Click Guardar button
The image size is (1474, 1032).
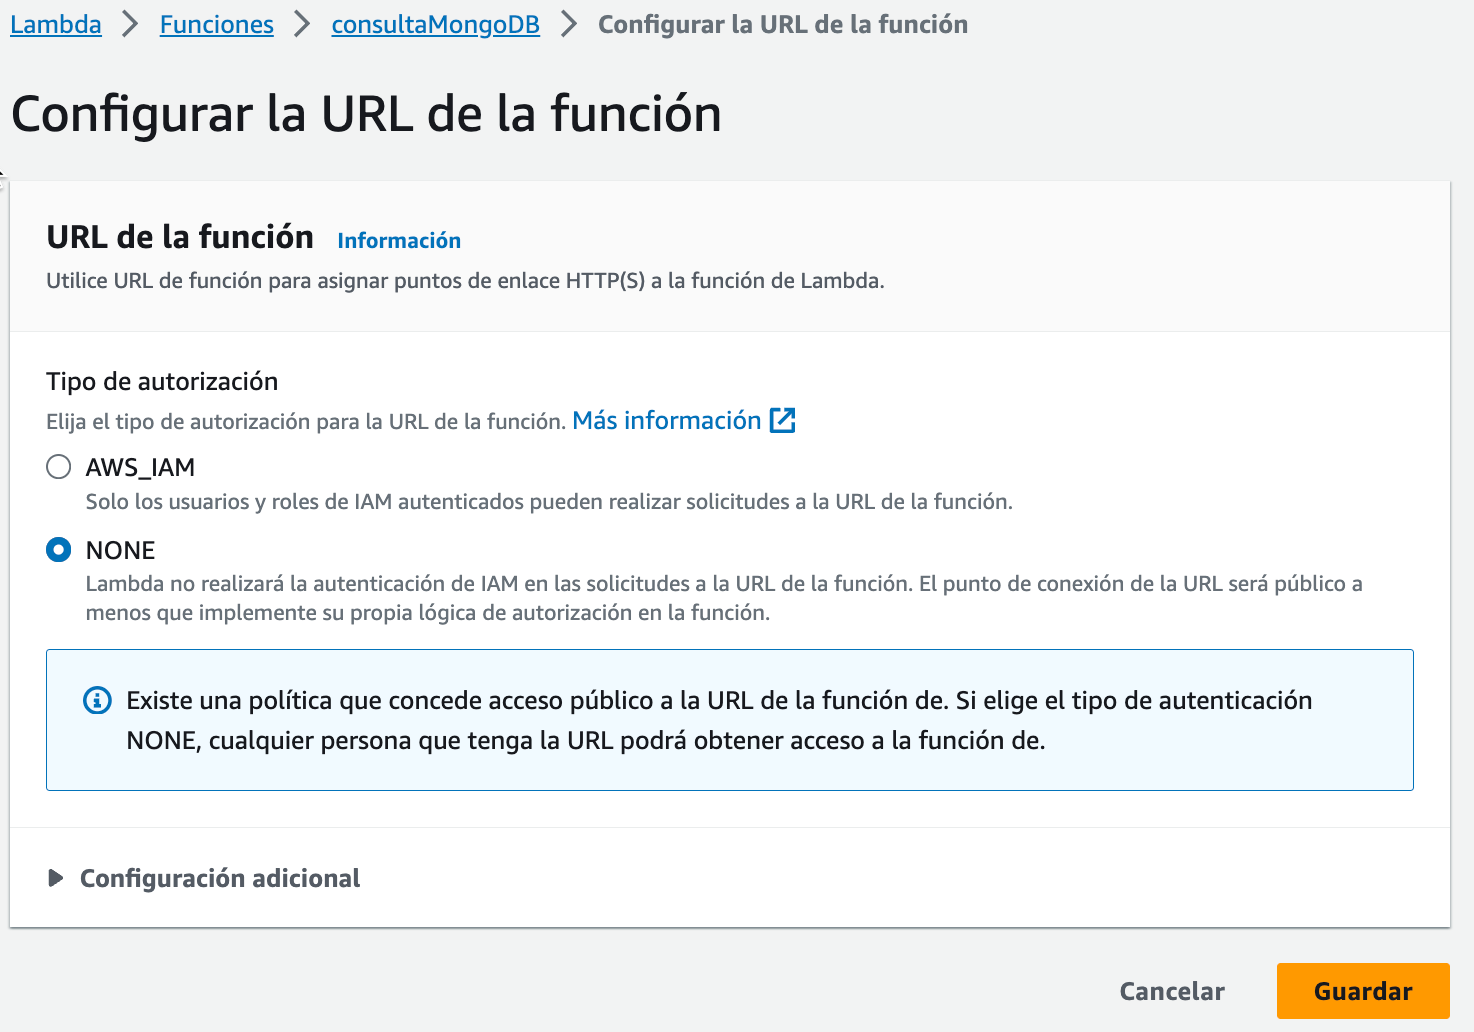point(1363,991)
